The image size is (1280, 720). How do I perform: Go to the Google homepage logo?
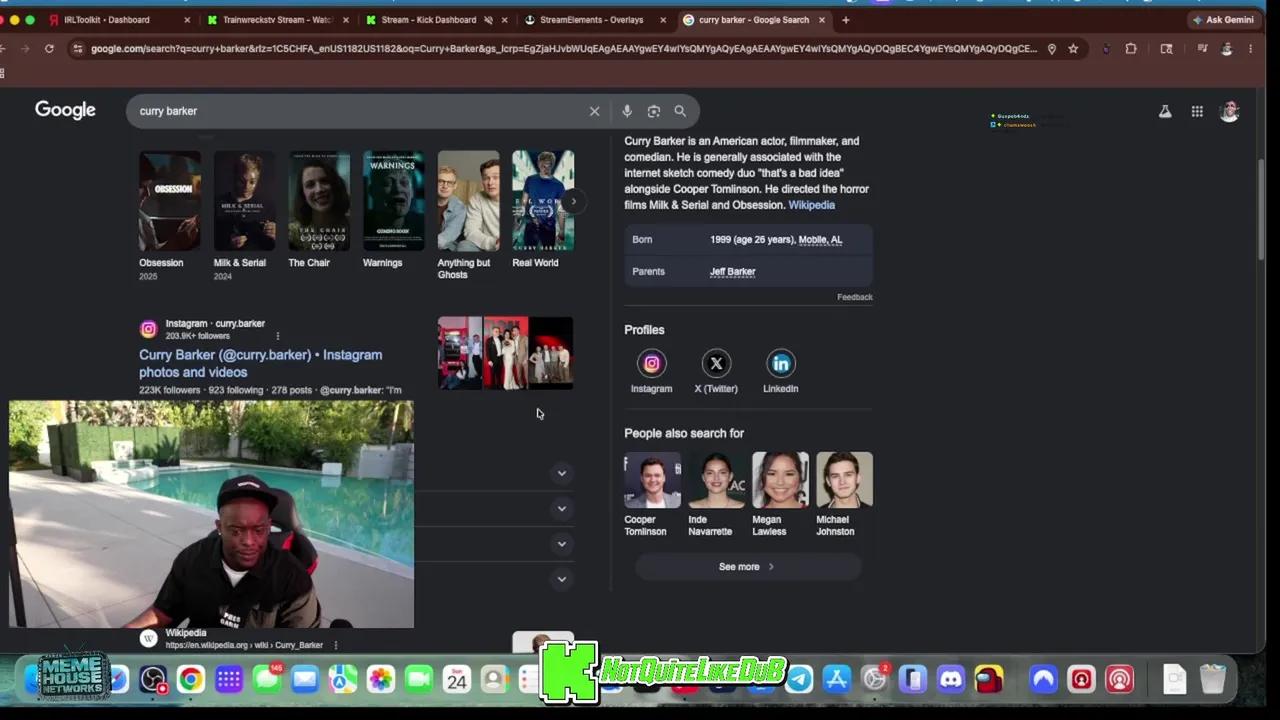pos(65,110)
